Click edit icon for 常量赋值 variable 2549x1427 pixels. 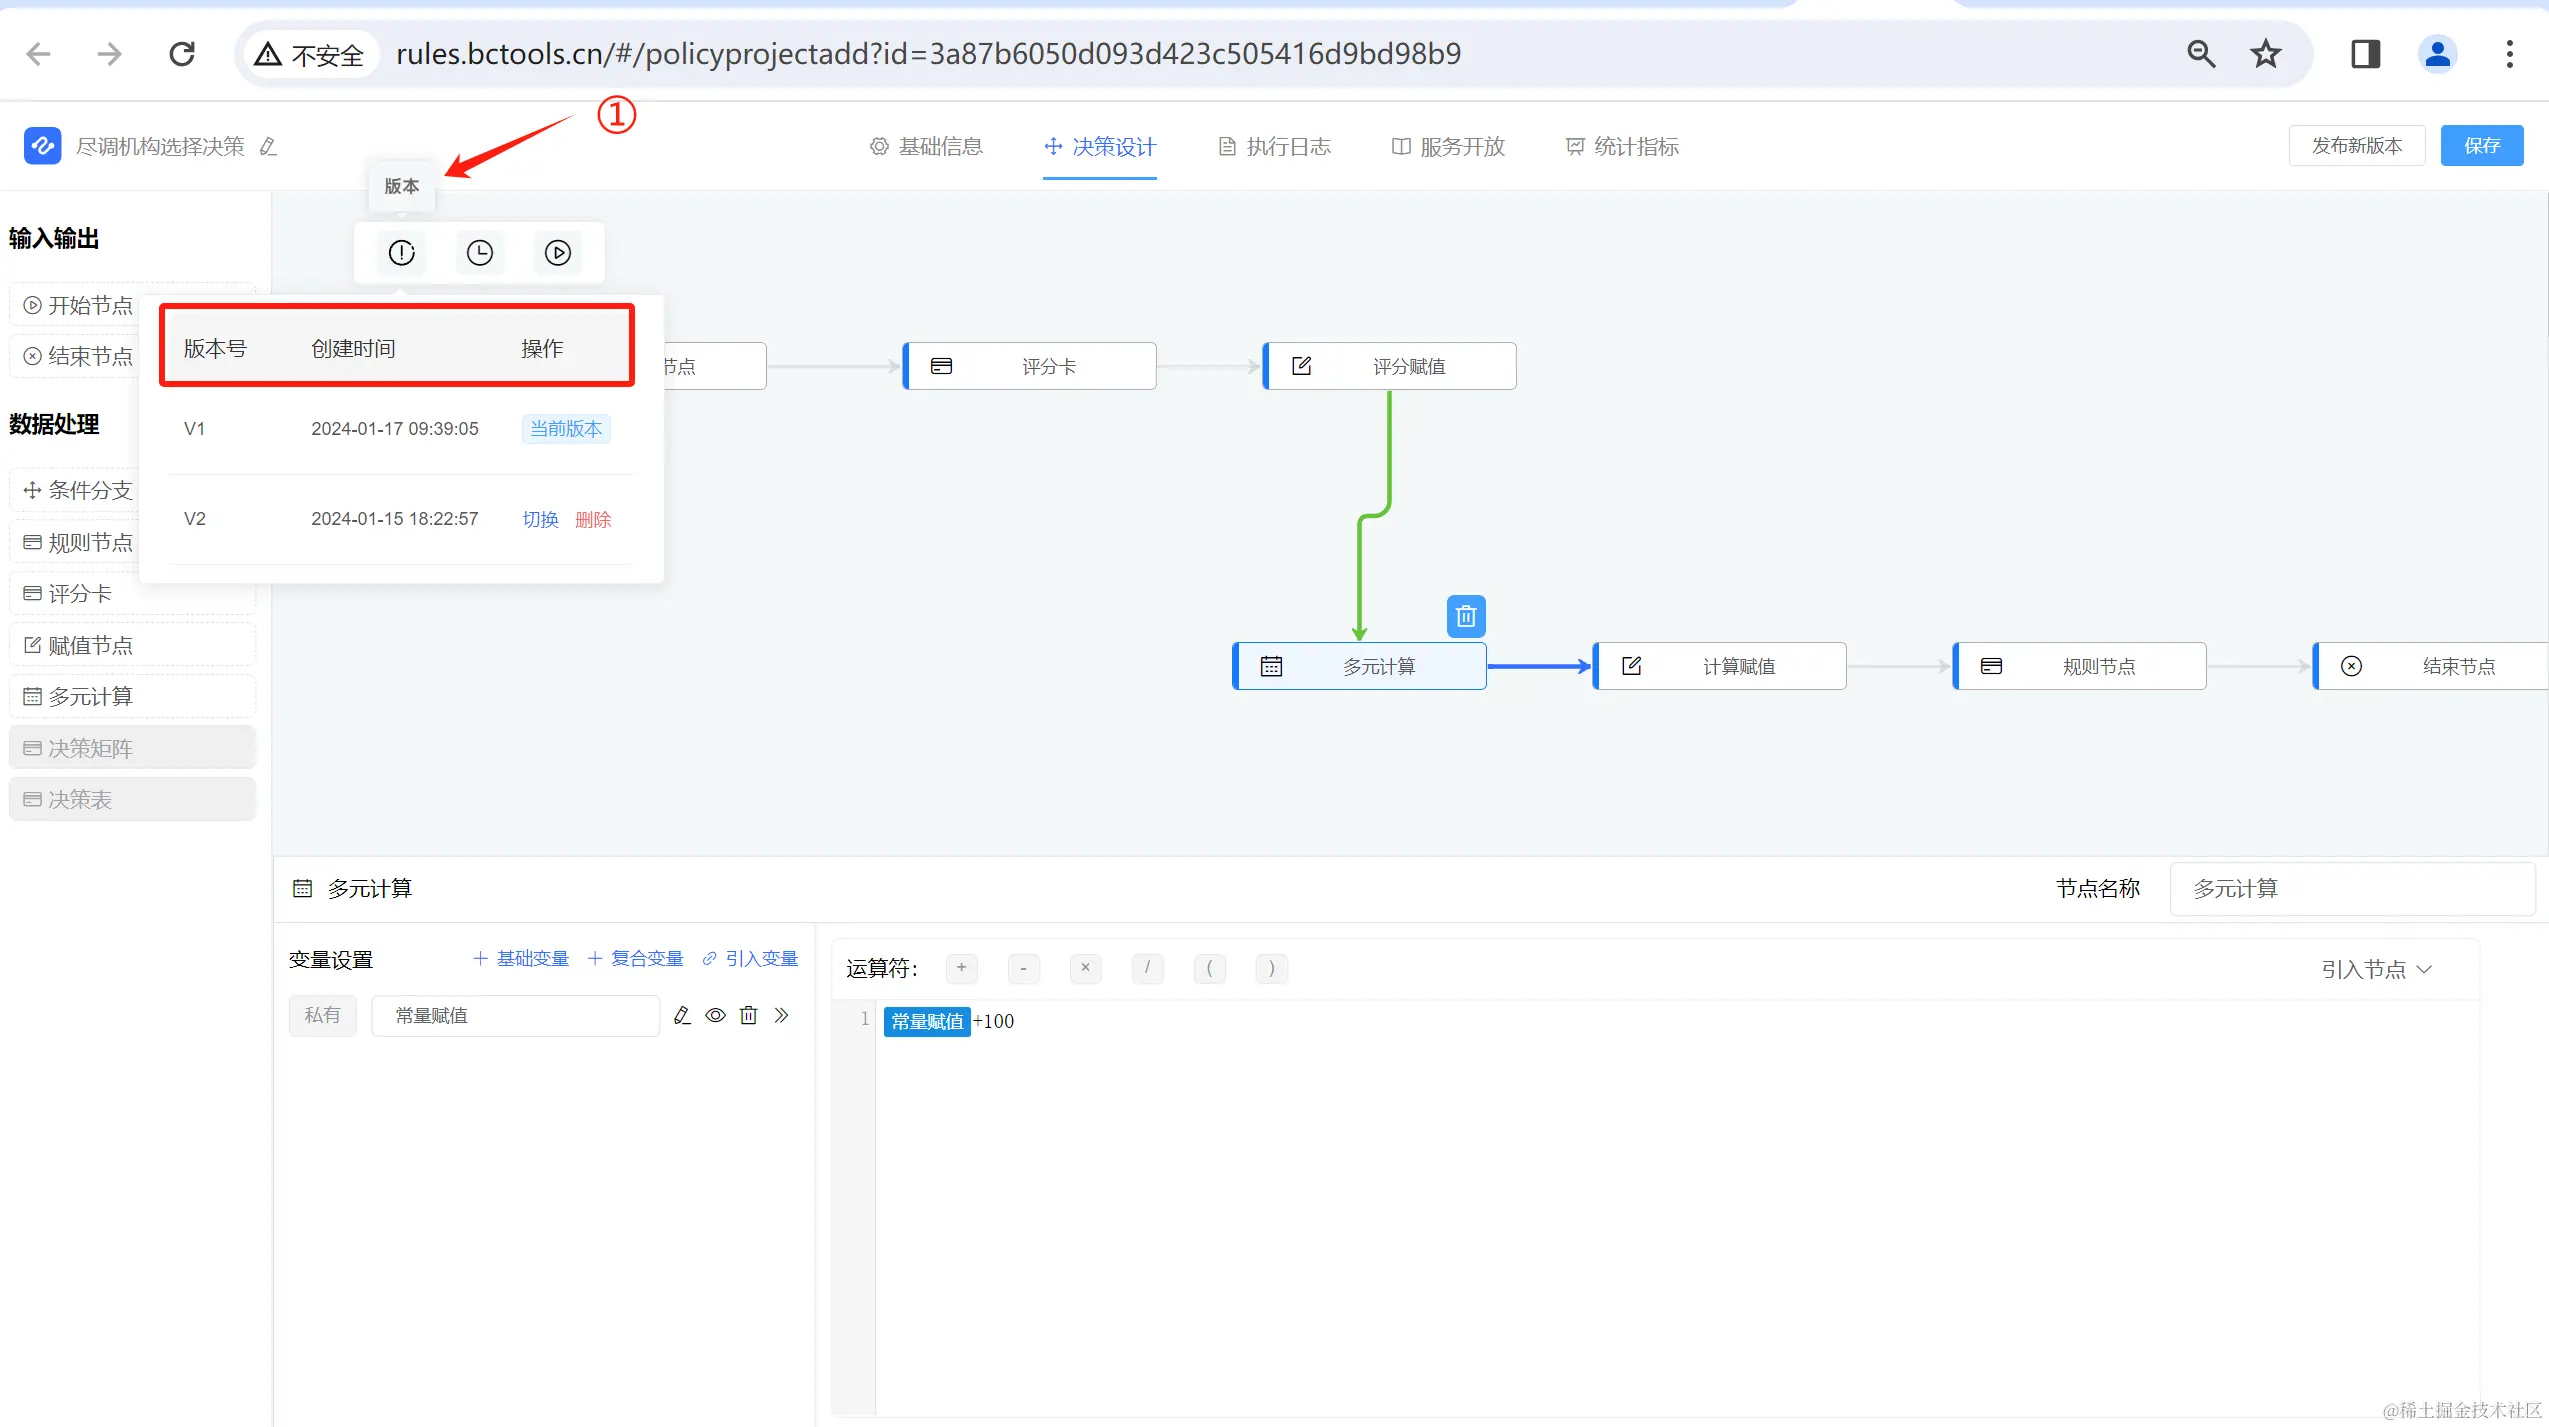[682, 1015]
